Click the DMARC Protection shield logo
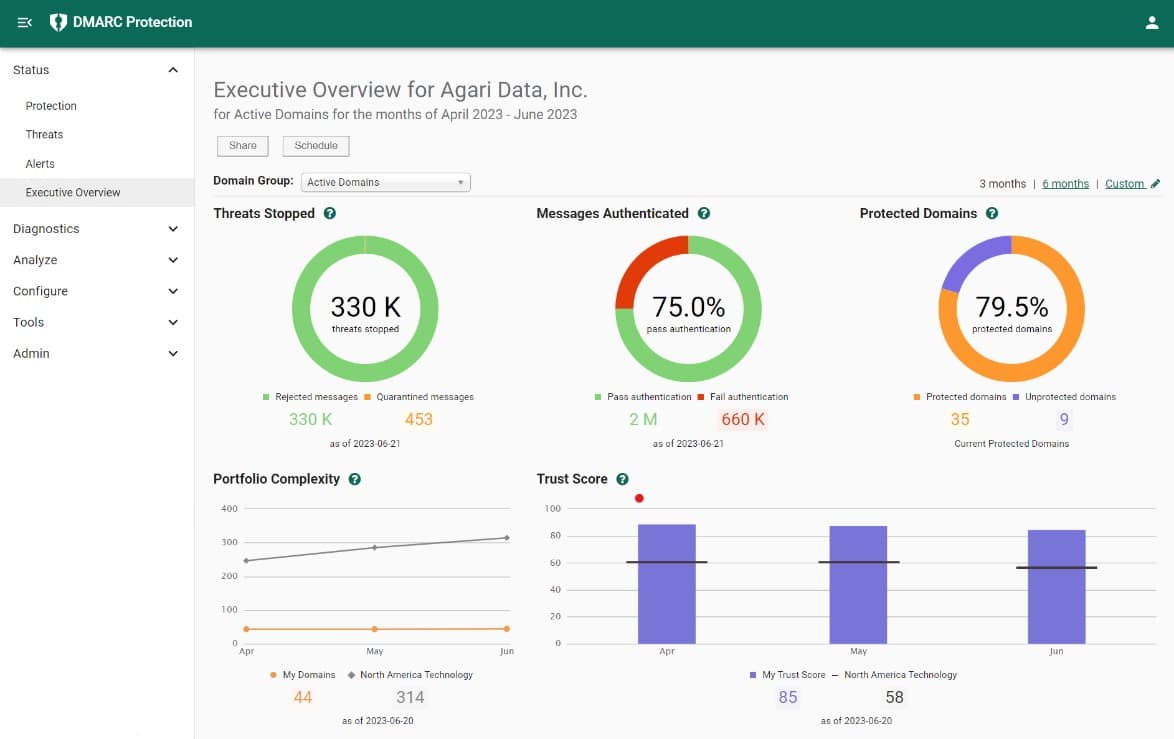The height and width of the screenshot is (739, 1174). coord(58,22)
